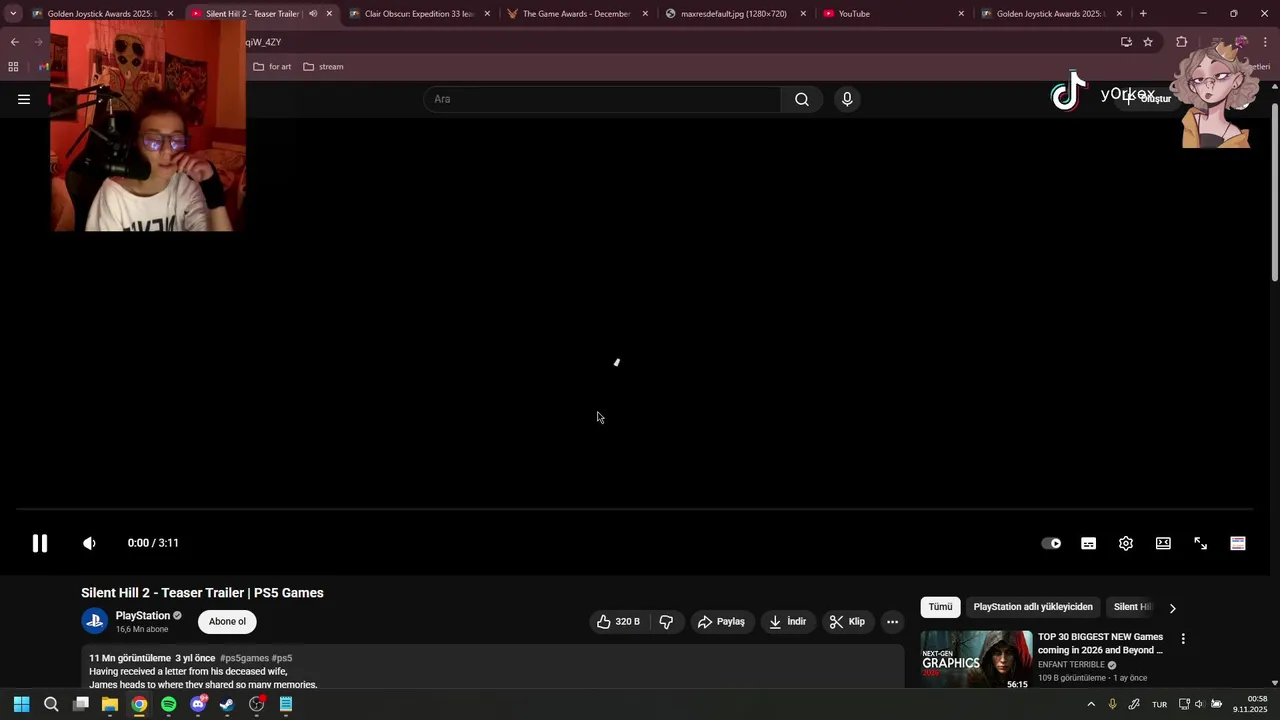This screenshot has height=720, width=1280.
Task: Open File Explorer from taskbar
Action: [110, 704]
